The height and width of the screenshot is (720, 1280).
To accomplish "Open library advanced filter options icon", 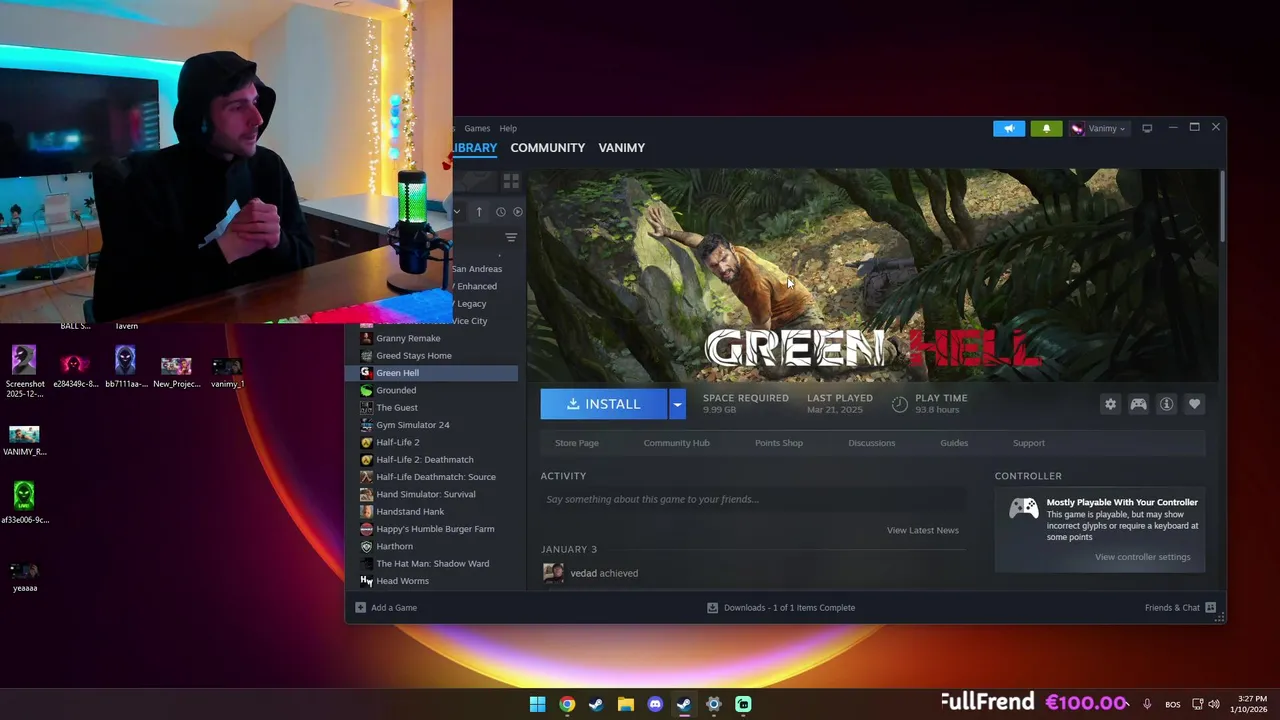I will pos(511,237).
